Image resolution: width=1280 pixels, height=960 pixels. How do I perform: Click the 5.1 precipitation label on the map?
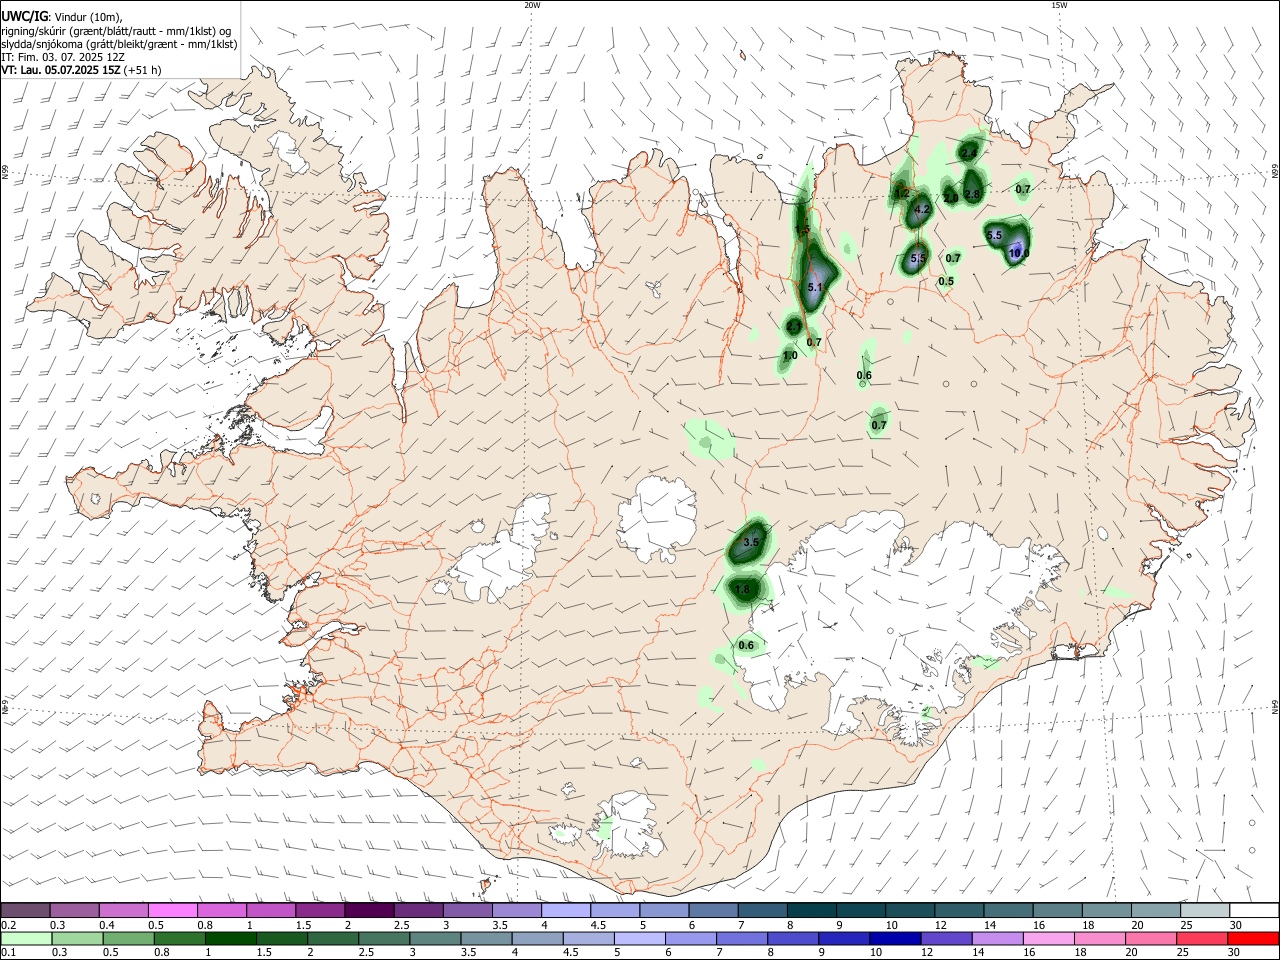pyautogui.click(x=814, y=288)
